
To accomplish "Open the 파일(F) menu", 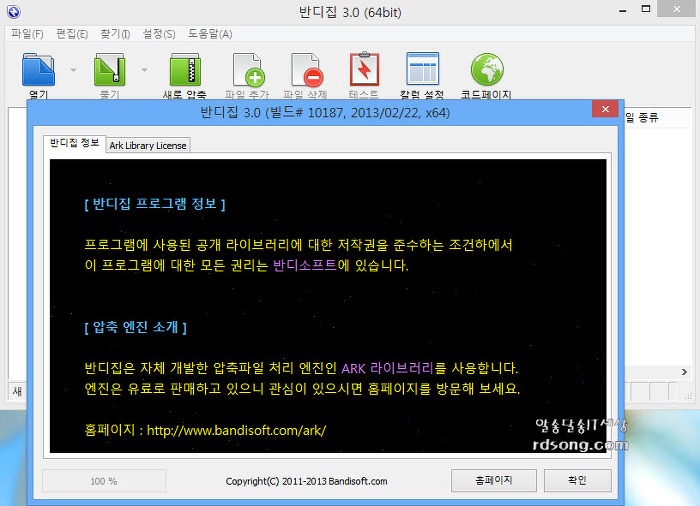I will coord(27,34).
